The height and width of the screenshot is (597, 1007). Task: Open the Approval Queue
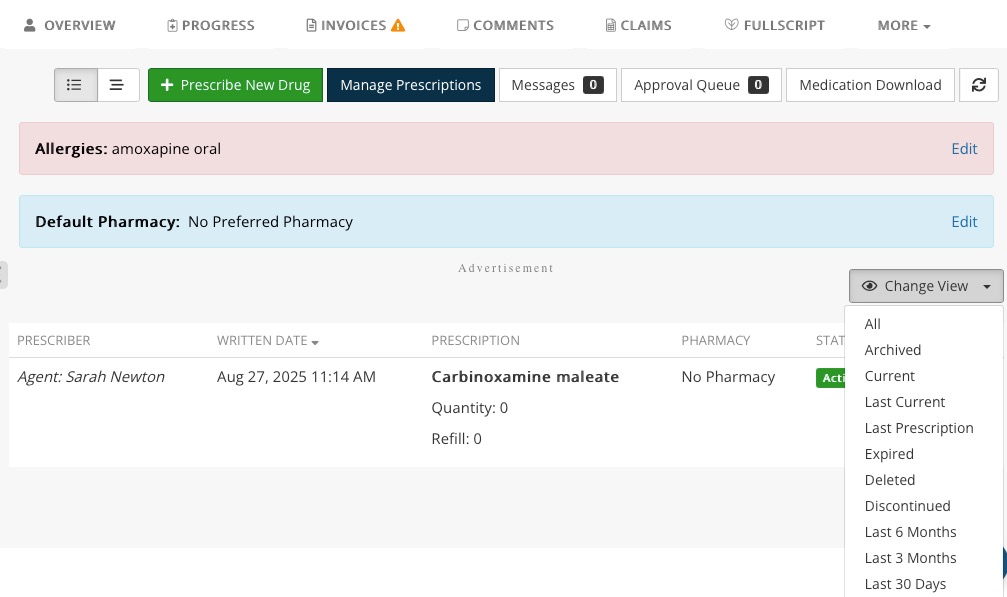[701, 85]
